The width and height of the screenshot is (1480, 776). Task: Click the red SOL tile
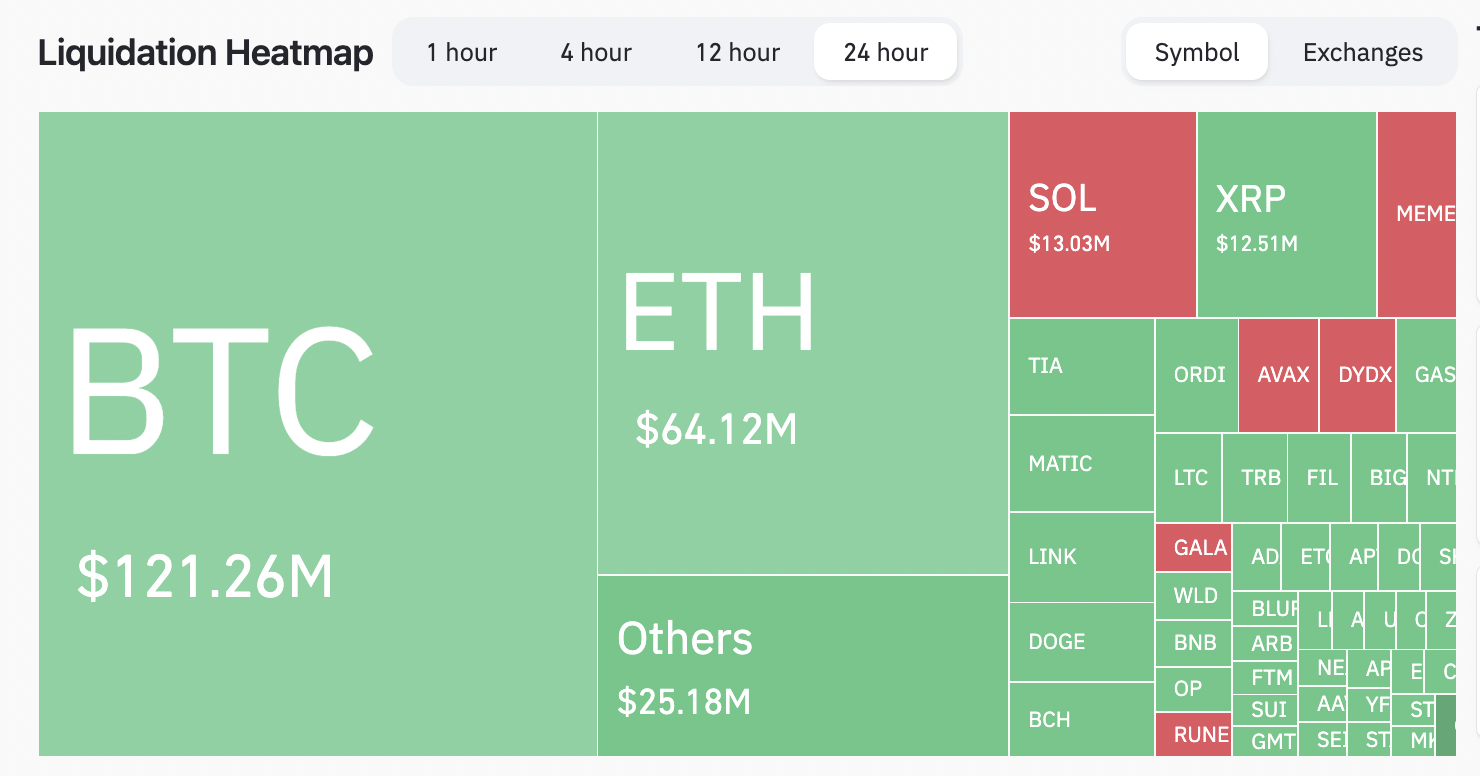[x=1102, y=214]
